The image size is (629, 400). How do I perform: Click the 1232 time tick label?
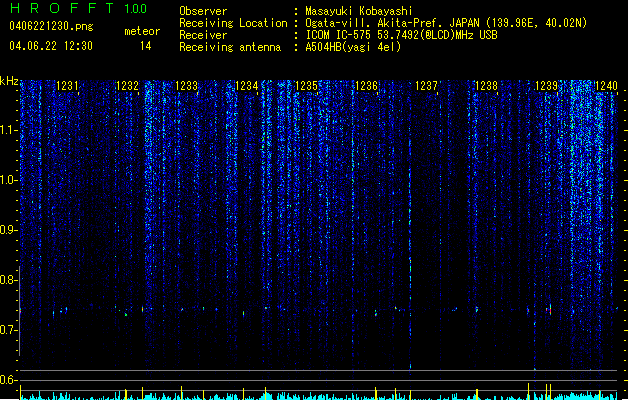127,86
